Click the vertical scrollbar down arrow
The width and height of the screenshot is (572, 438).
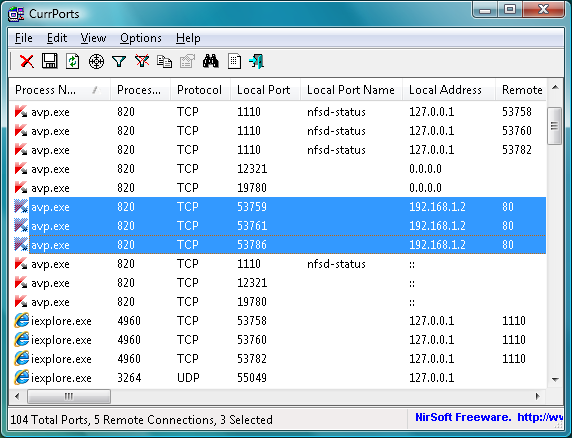[x=555, y=380]
